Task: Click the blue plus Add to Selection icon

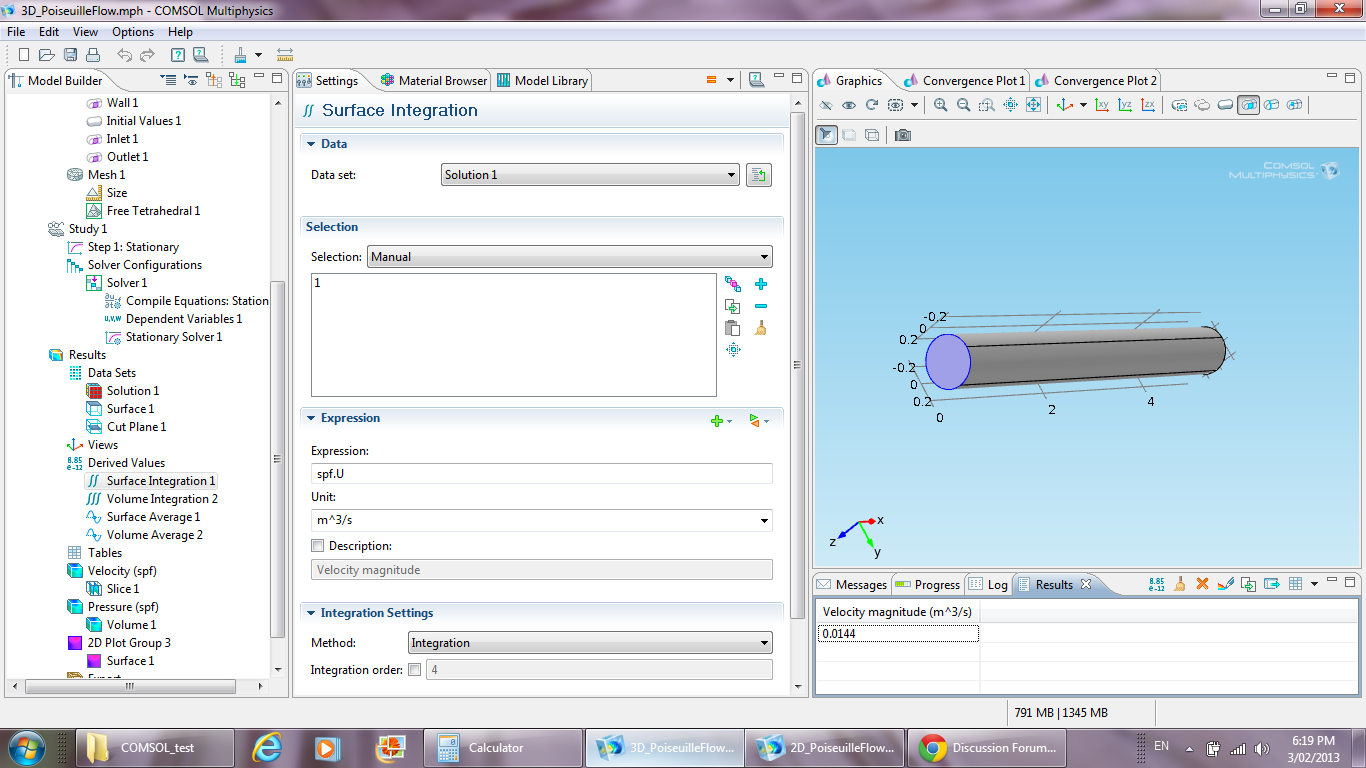Action: pos(761,285)
